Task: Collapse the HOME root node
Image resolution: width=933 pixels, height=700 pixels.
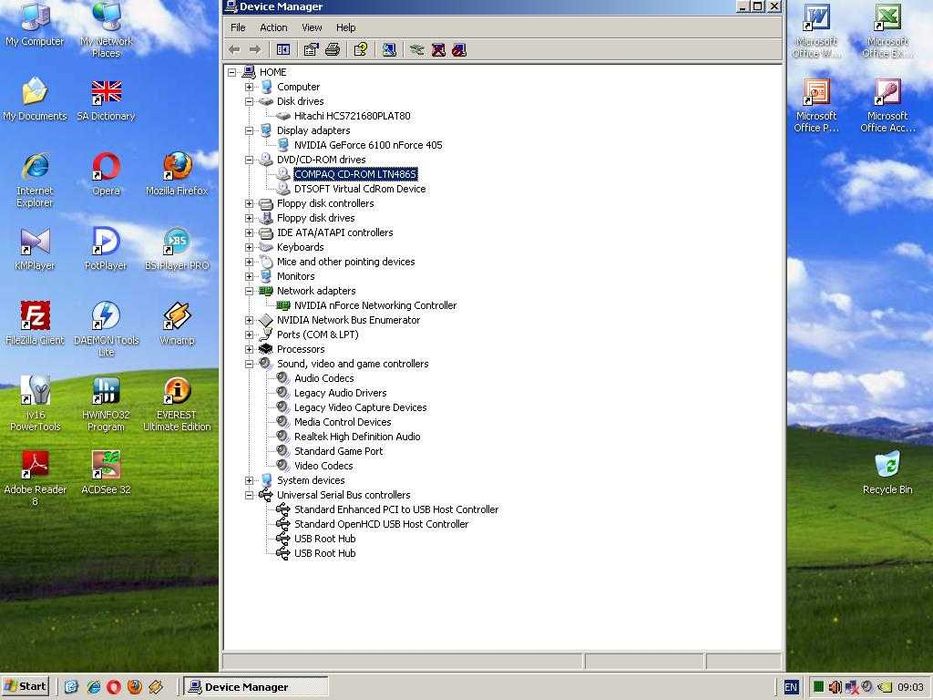Action: click(x=232, y=72)
